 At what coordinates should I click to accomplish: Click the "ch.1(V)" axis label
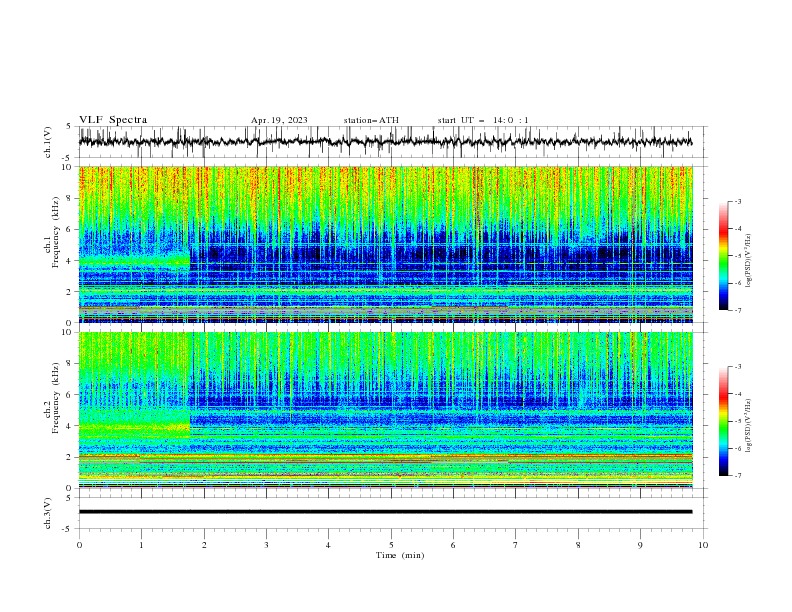click(48, 142)
